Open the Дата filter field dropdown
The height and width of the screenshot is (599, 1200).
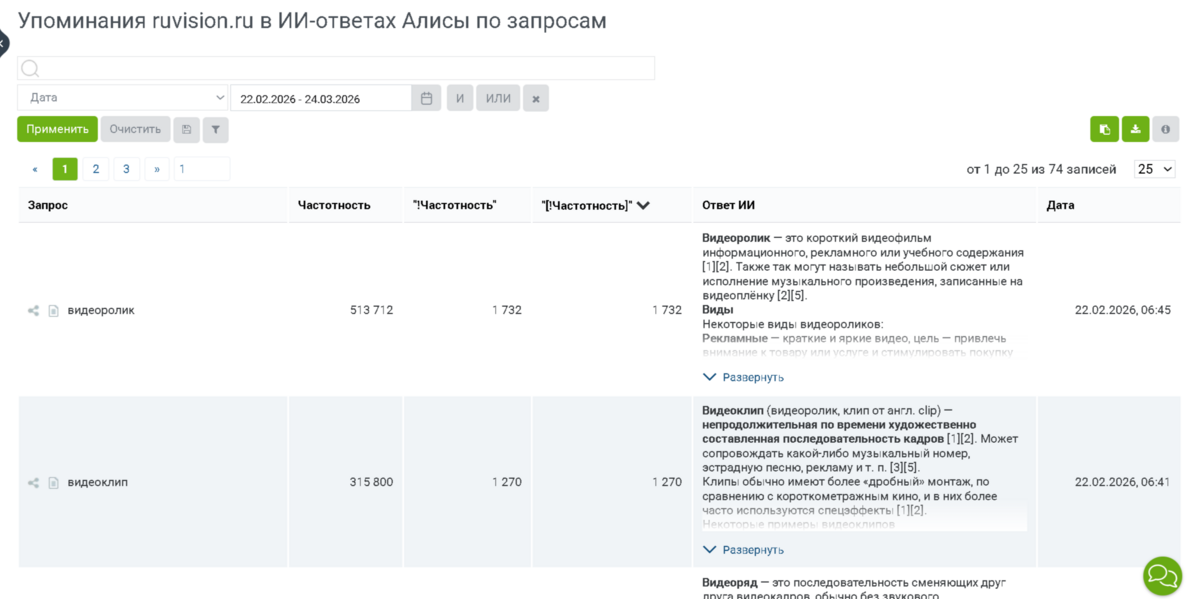(x=123, y=98)
